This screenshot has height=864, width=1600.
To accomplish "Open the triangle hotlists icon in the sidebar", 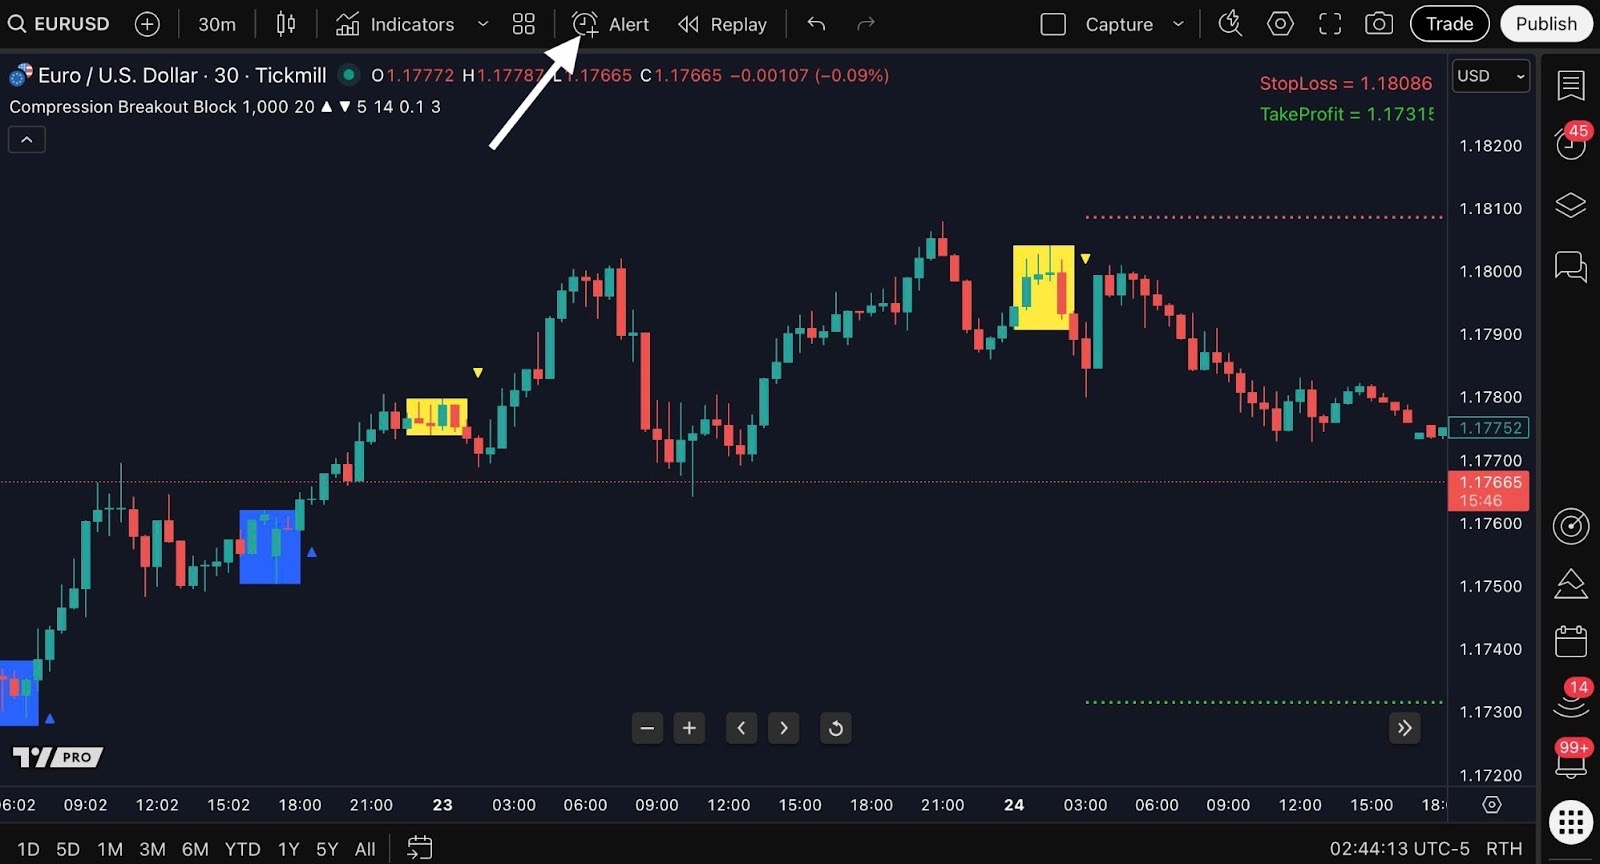I will (1571, 584).
